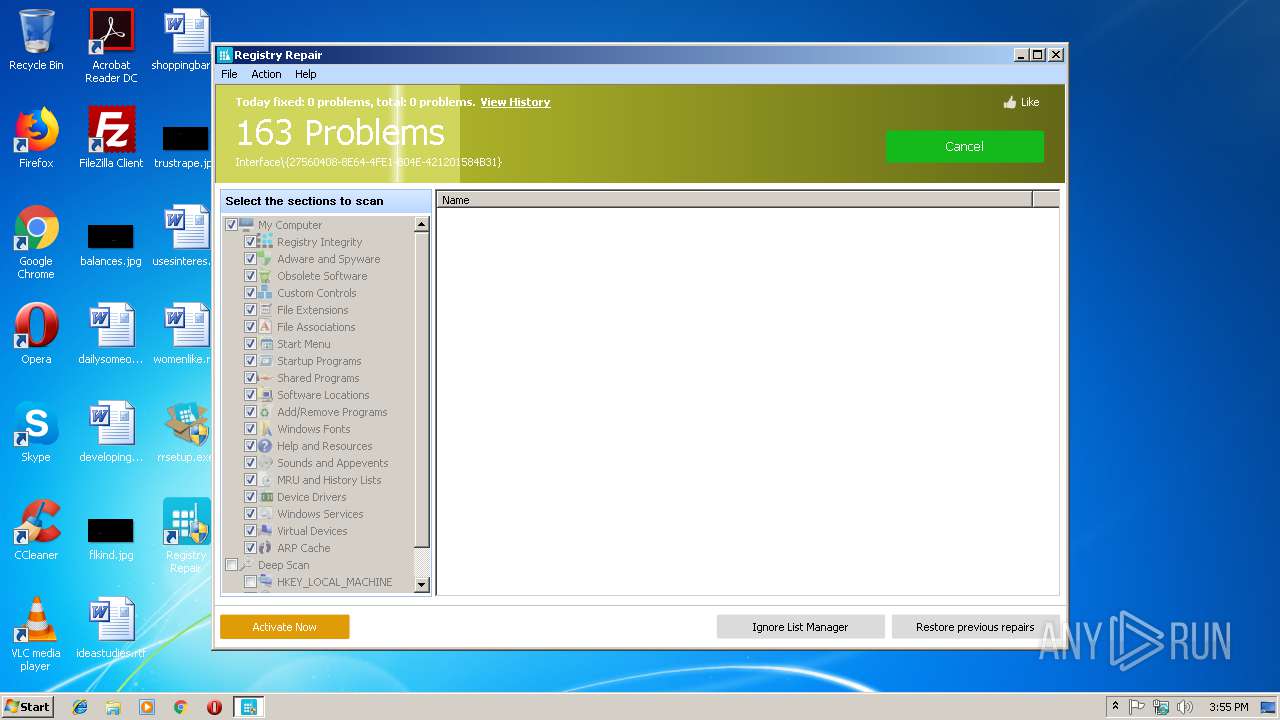The width and height of the screenshot is (1280, 720).
Task: Click the section list scroll-up arrow
Action: (421, 225)
